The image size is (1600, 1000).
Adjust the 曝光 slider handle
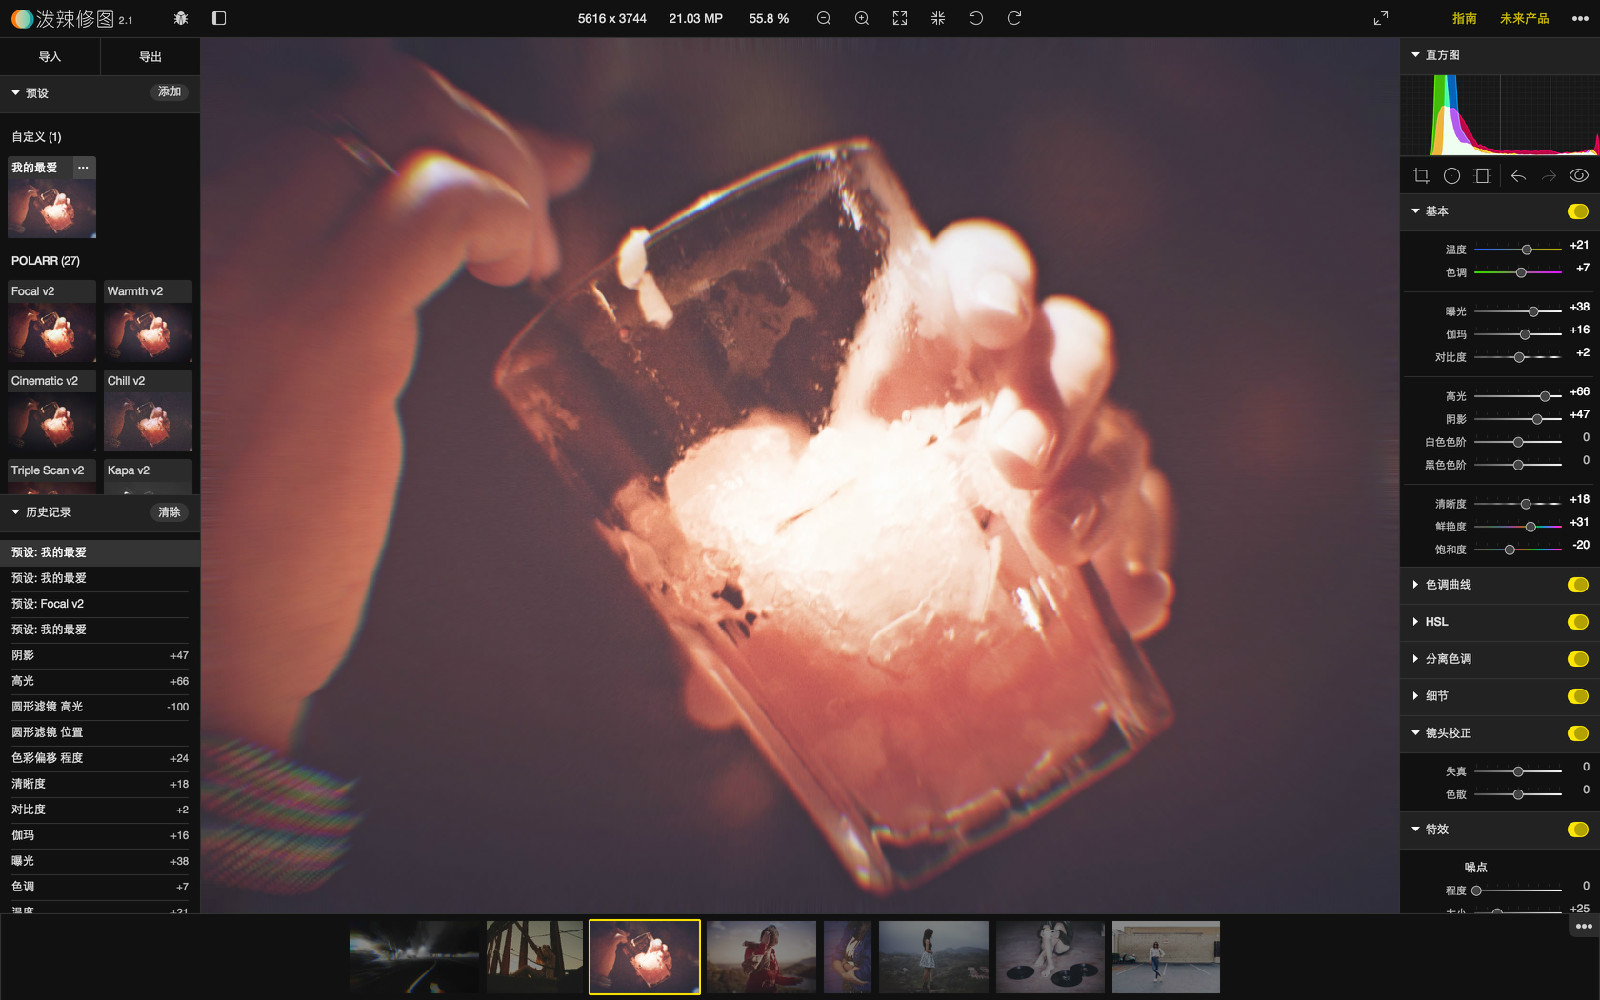click(1534, 312)
